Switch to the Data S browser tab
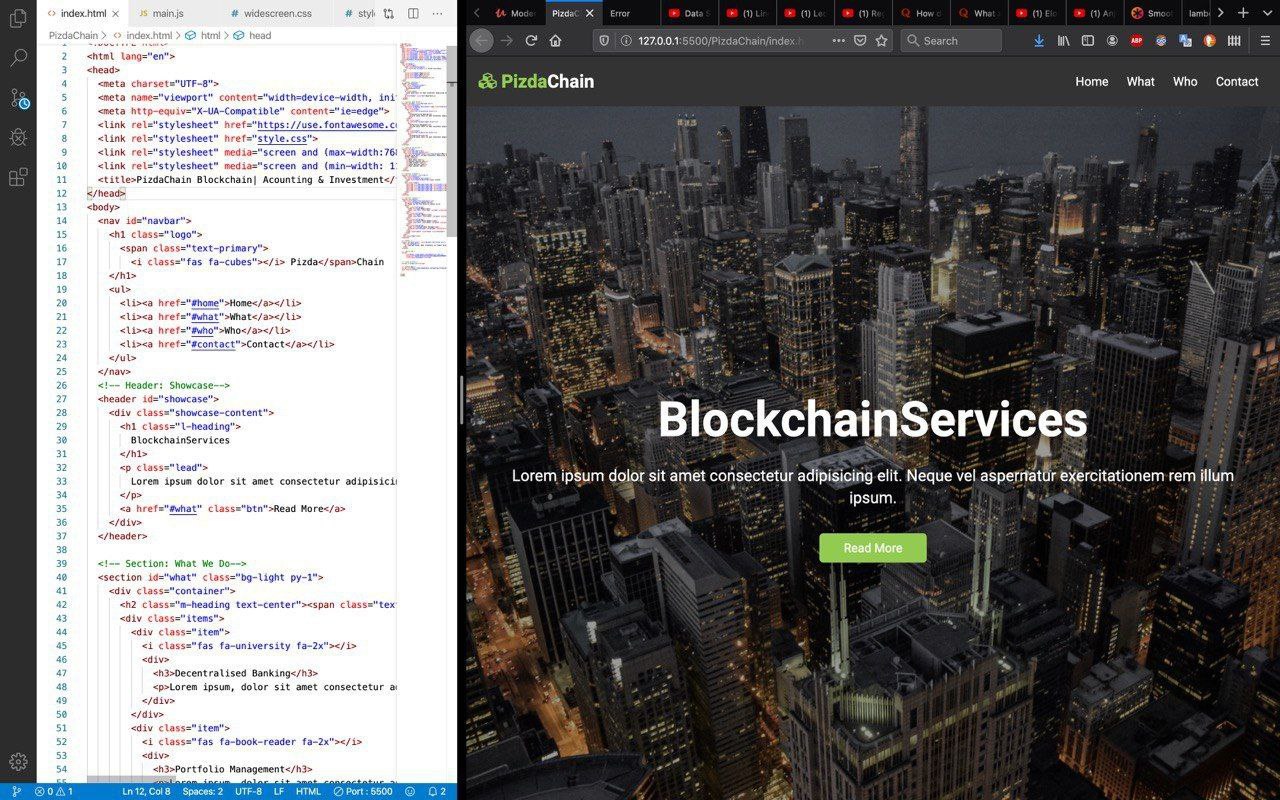Image resolution: width=1280 pixels, height=800 pixels. [690, 13]
